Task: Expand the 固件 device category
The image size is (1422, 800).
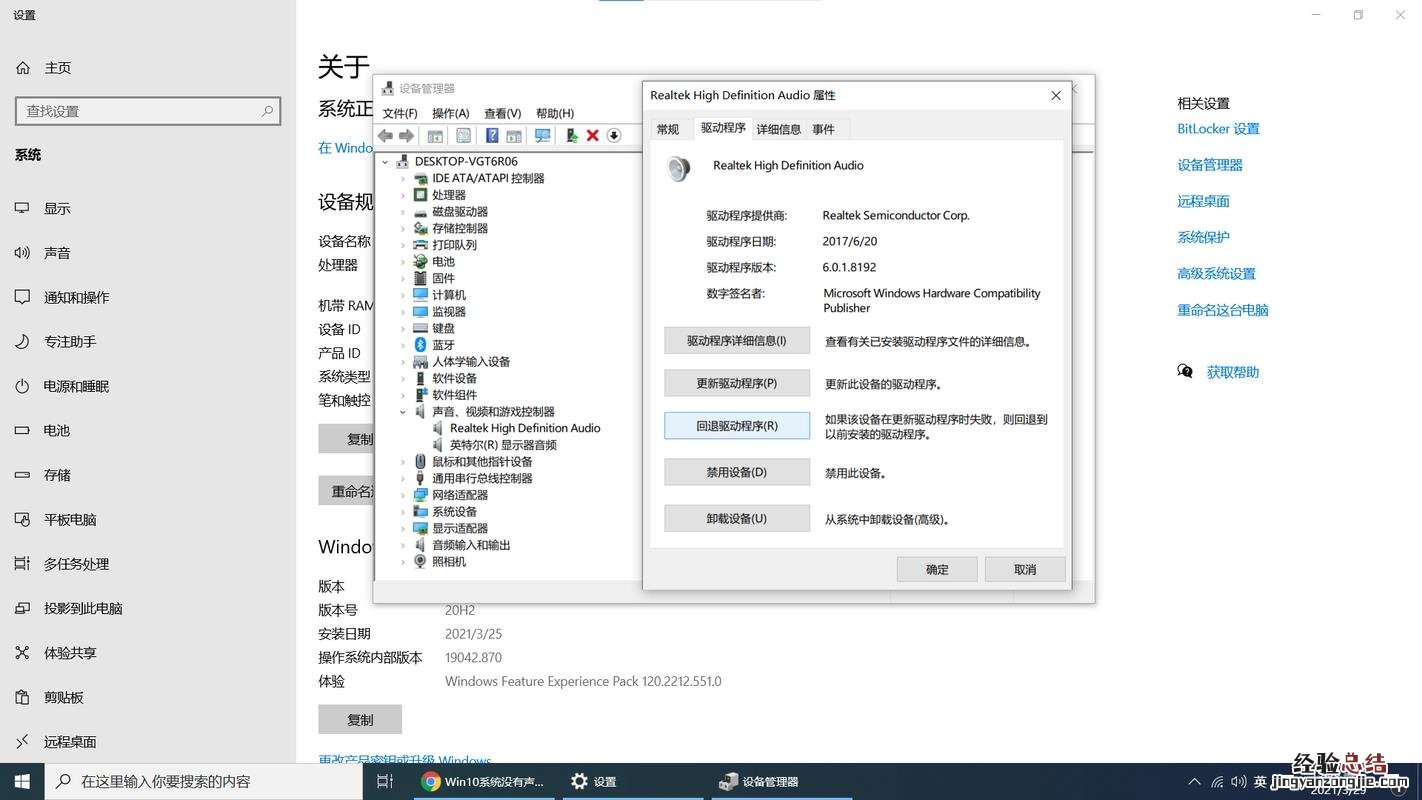Action: tap(403, 279)
